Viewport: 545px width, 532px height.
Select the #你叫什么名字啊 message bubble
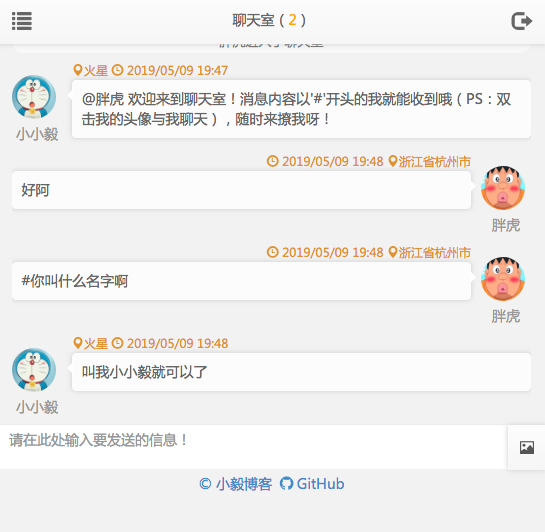point(242,281)
